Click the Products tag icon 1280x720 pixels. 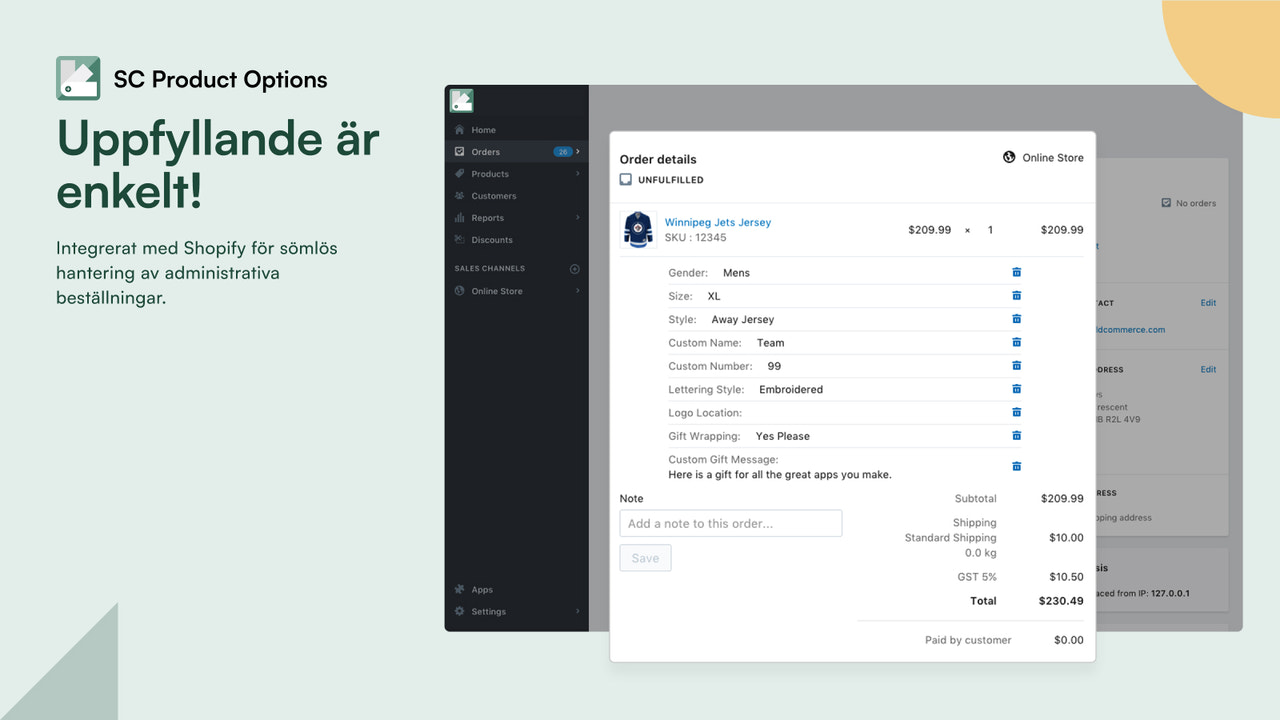tap(460, 174)
